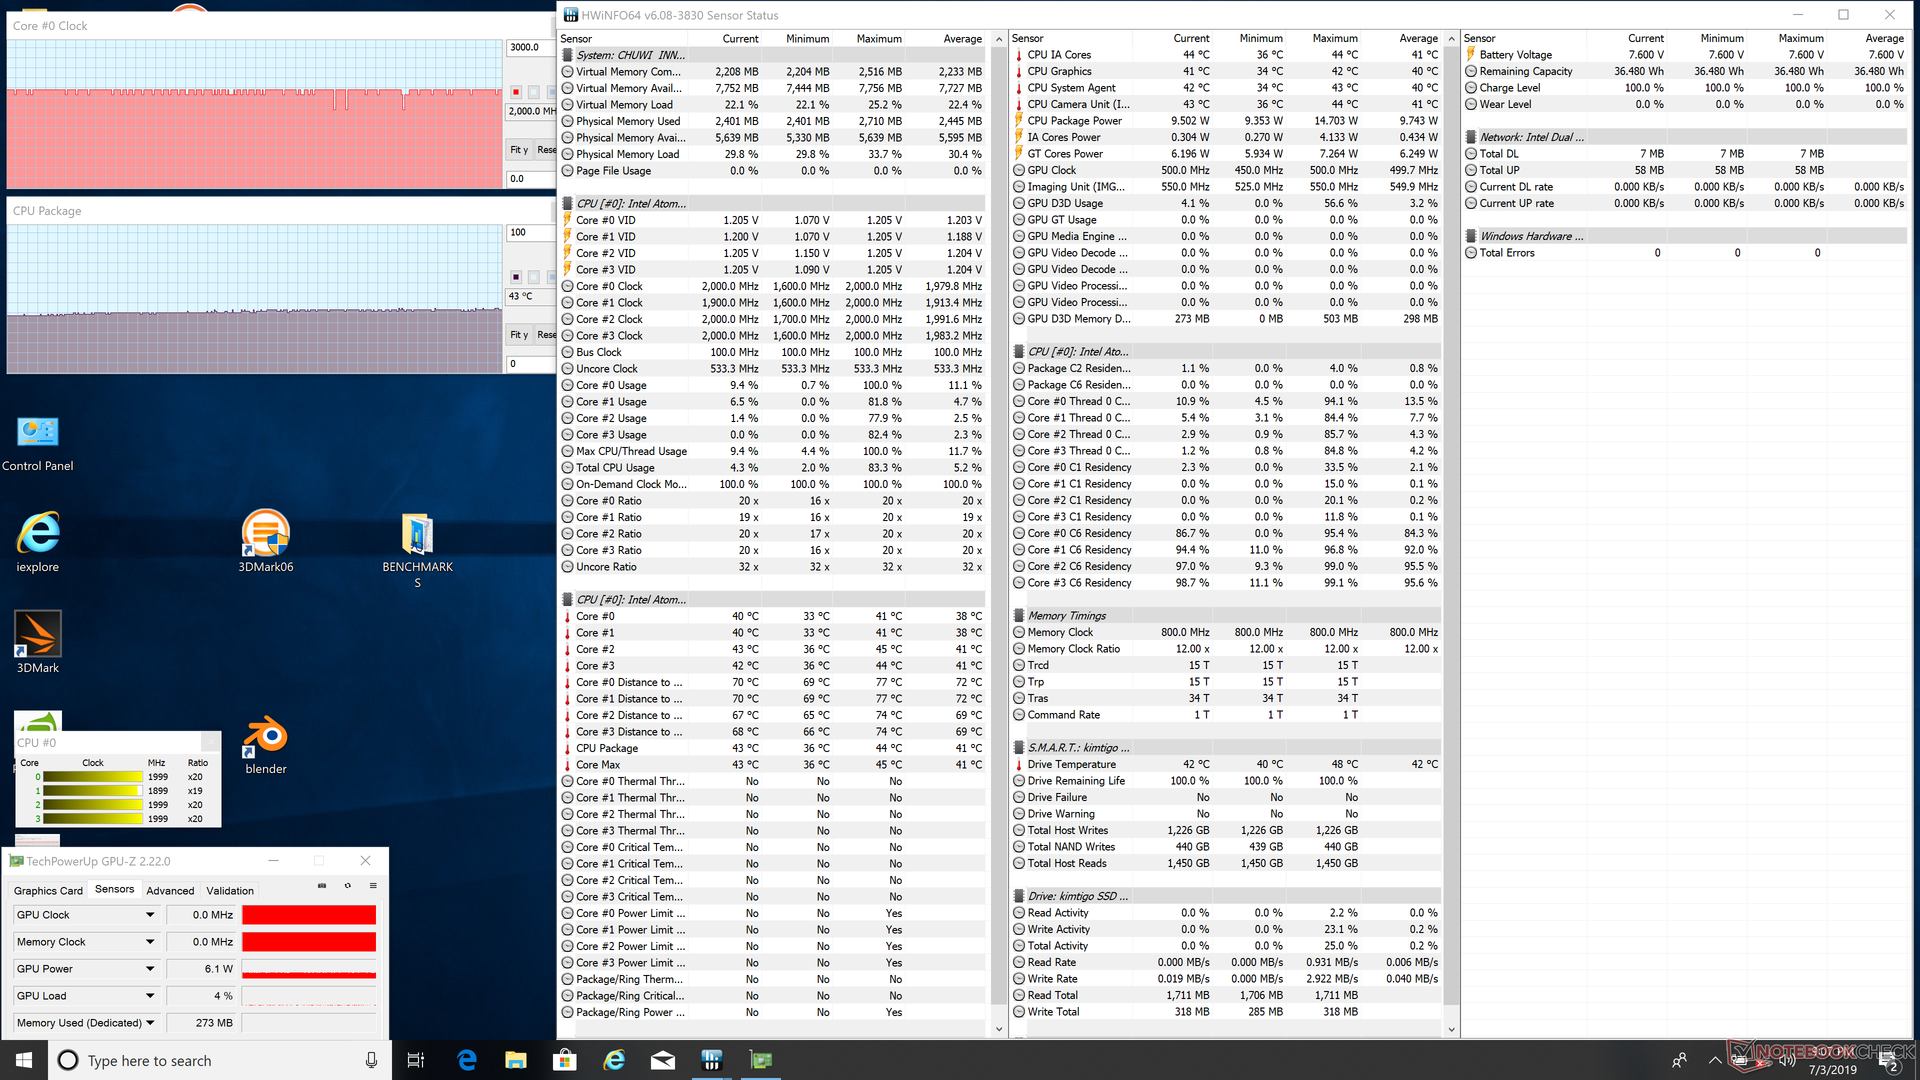Open Internet Explorer from the taskbar
The height and width of the screenshot is (1080, 1920).
coord(614,1060)
